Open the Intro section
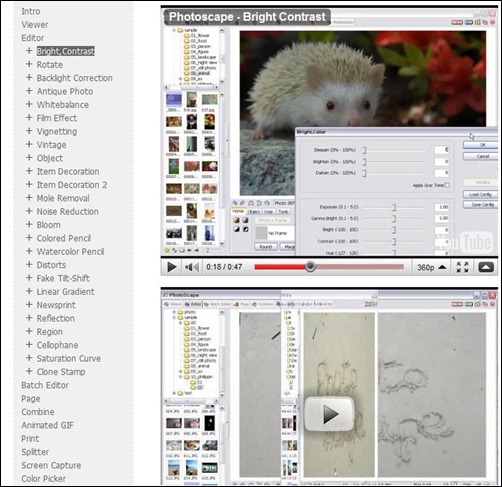Viewport: 502px width, 487px height. coord(31,11)
